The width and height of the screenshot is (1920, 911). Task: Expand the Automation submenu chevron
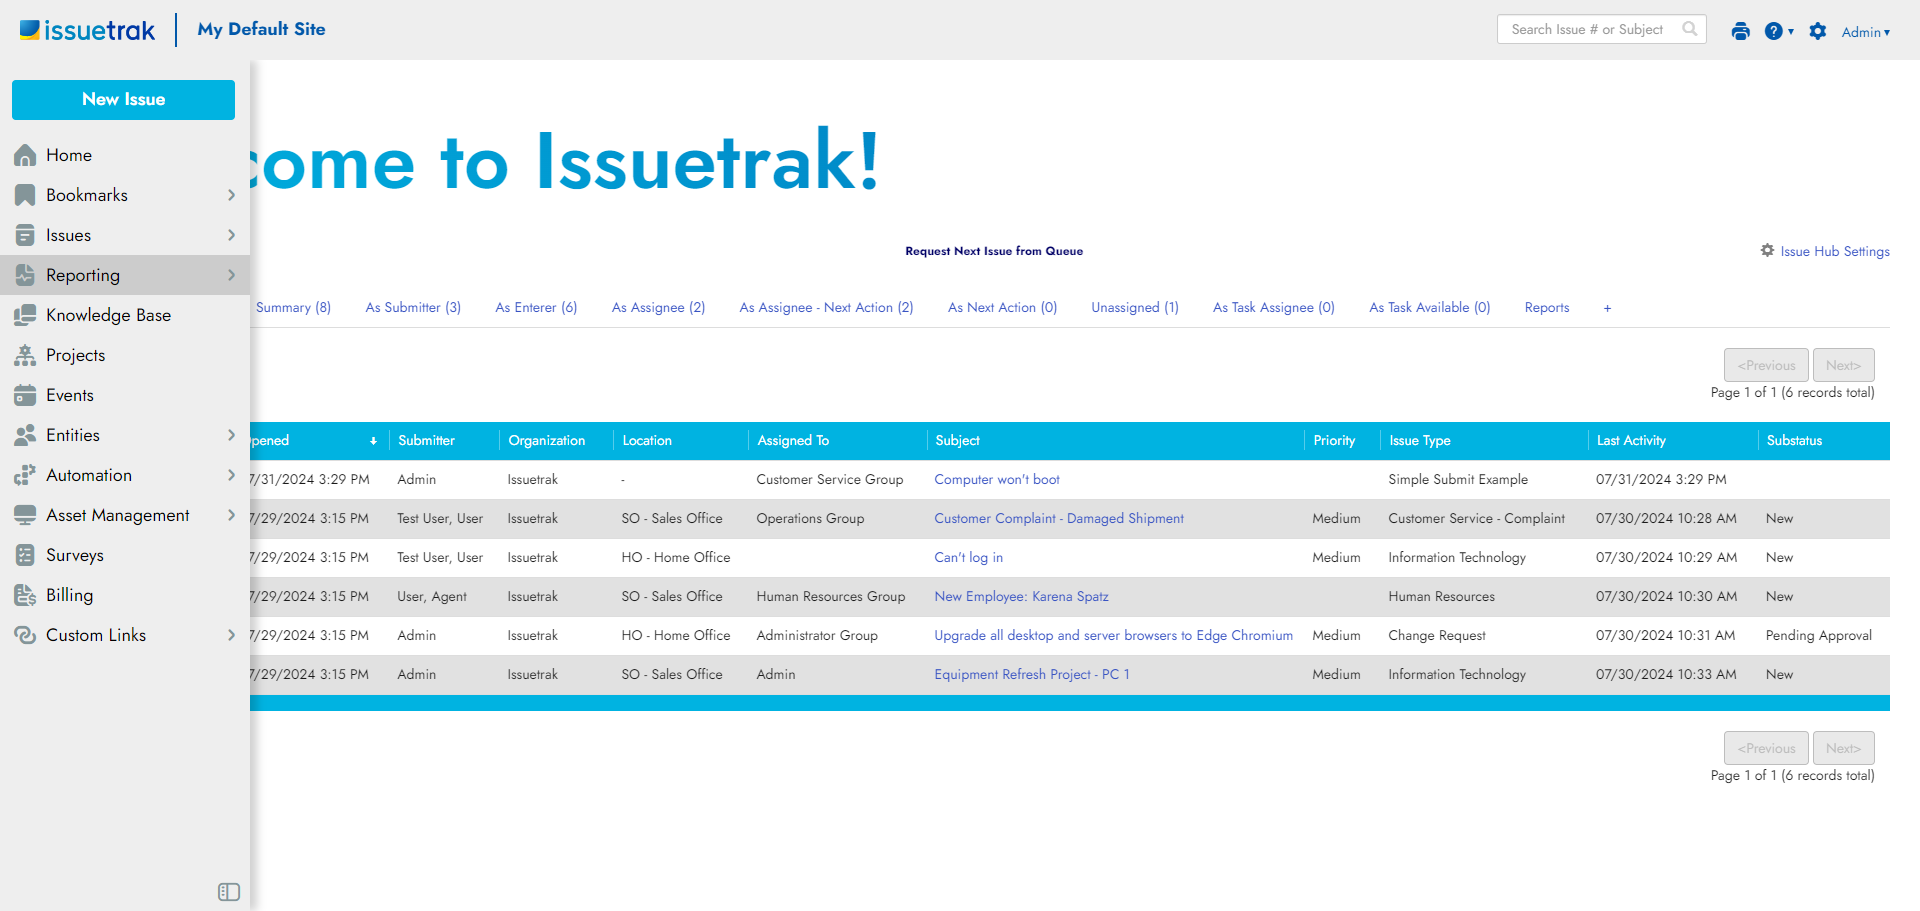click(231, 475)
